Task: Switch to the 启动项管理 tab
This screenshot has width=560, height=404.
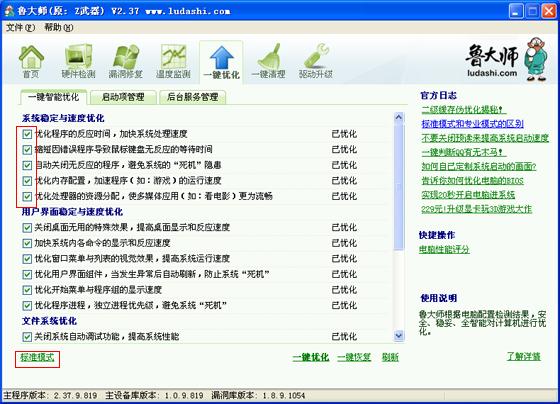Action: pos(123,97)
